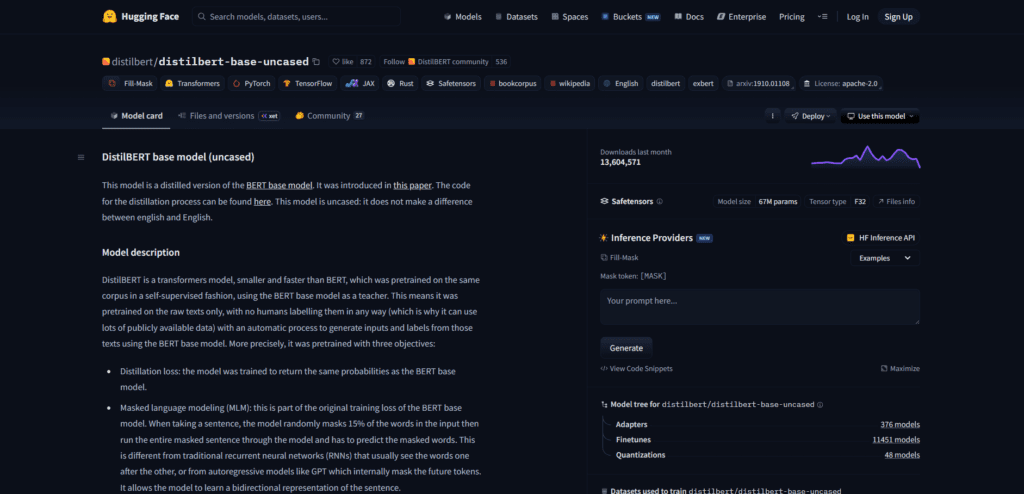Open the arxiv:1910.01108 paper tag

click(758, 84)
